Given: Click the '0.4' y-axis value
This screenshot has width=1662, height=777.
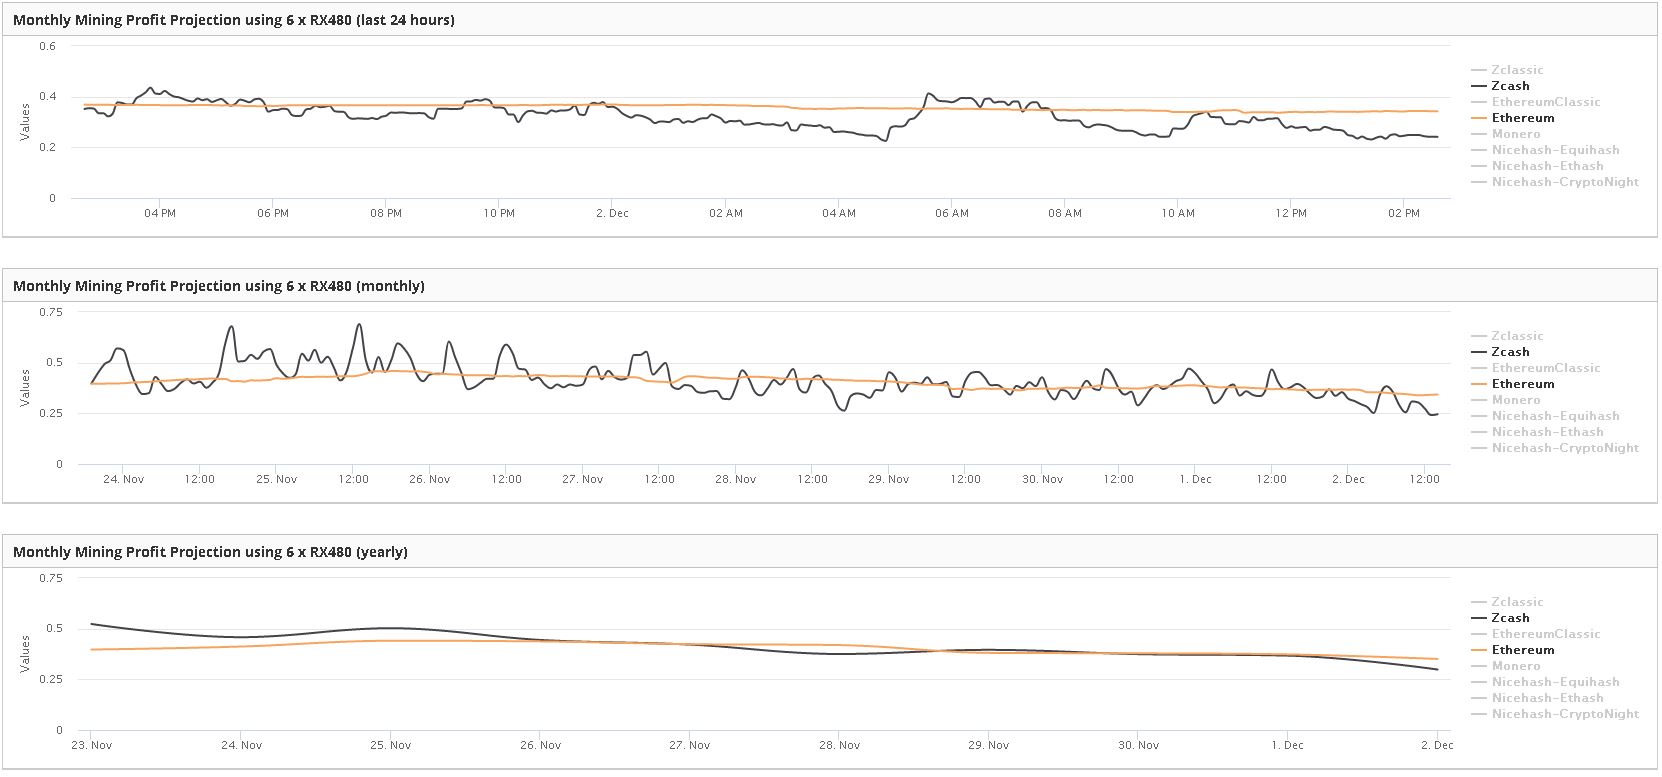Looking at the screenshot, I should click(48, 97).
